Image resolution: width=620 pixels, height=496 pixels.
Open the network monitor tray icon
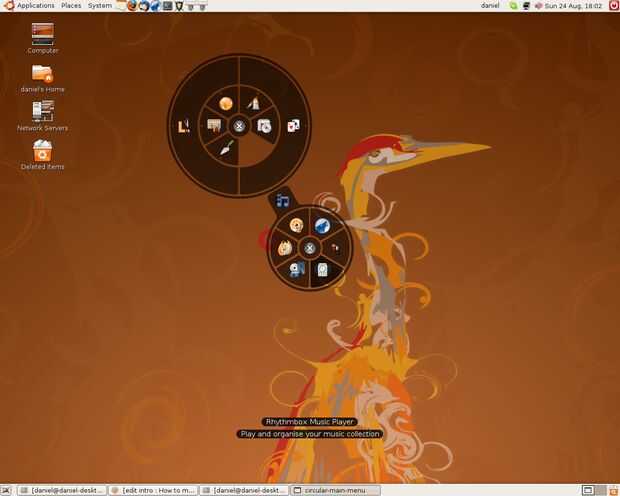point(526,6)
